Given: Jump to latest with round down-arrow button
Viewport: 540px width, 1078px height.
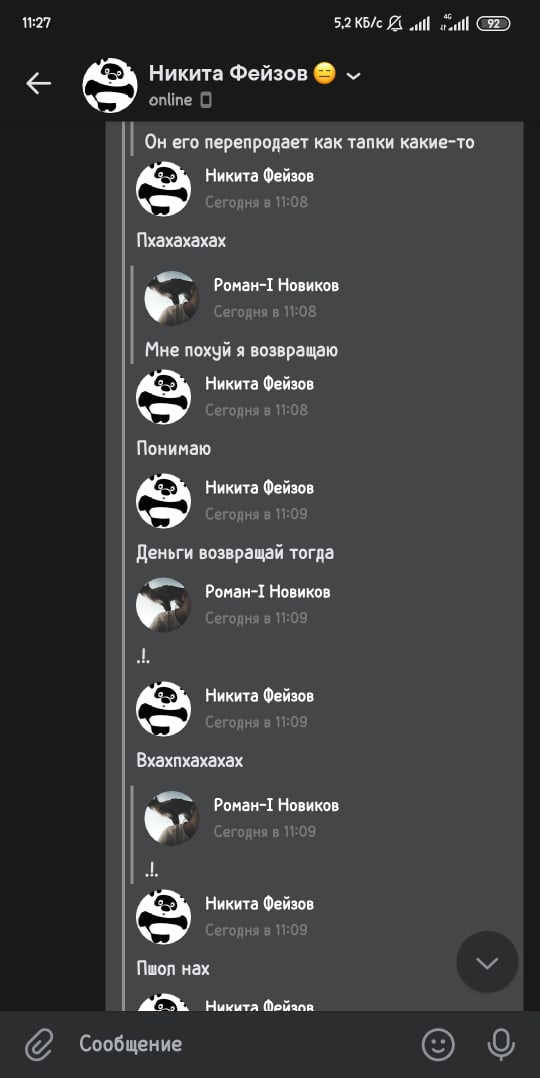Looking at the screenshot, I should coord(487,962).
